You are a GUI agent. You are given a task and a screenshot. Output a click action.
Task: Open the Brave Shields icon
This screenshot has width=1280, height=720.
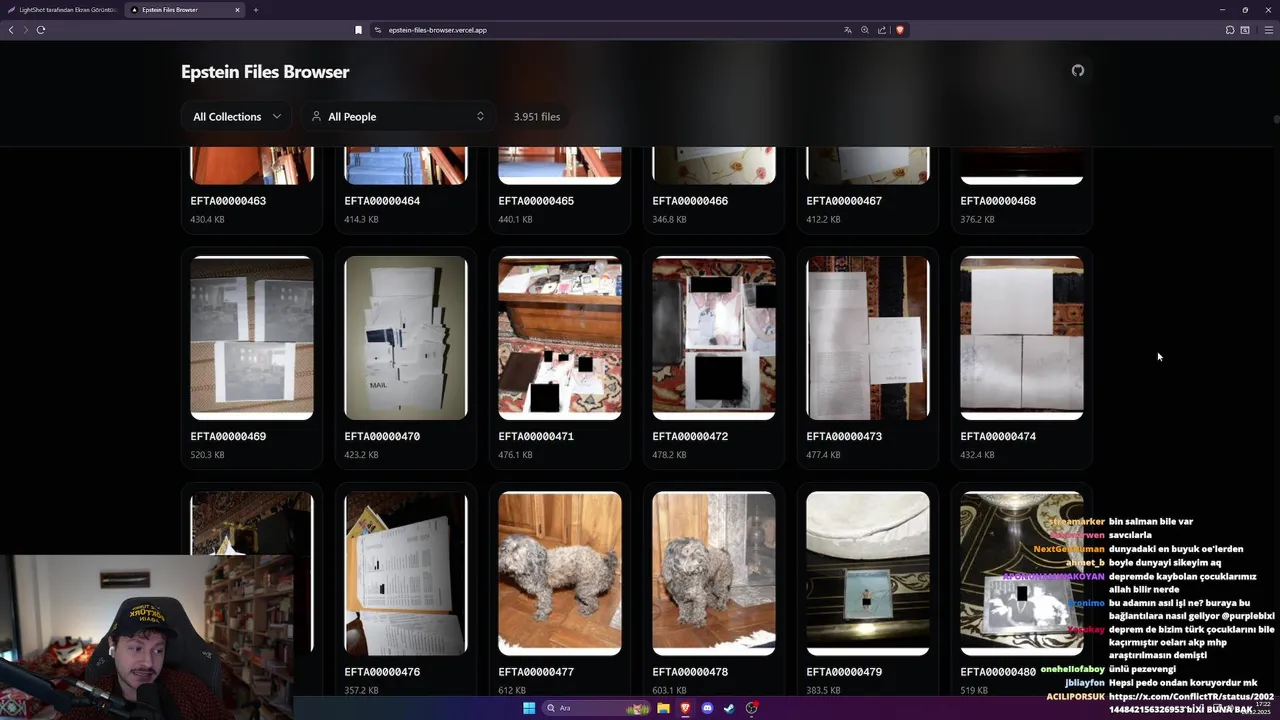click(x=899, y=30)
